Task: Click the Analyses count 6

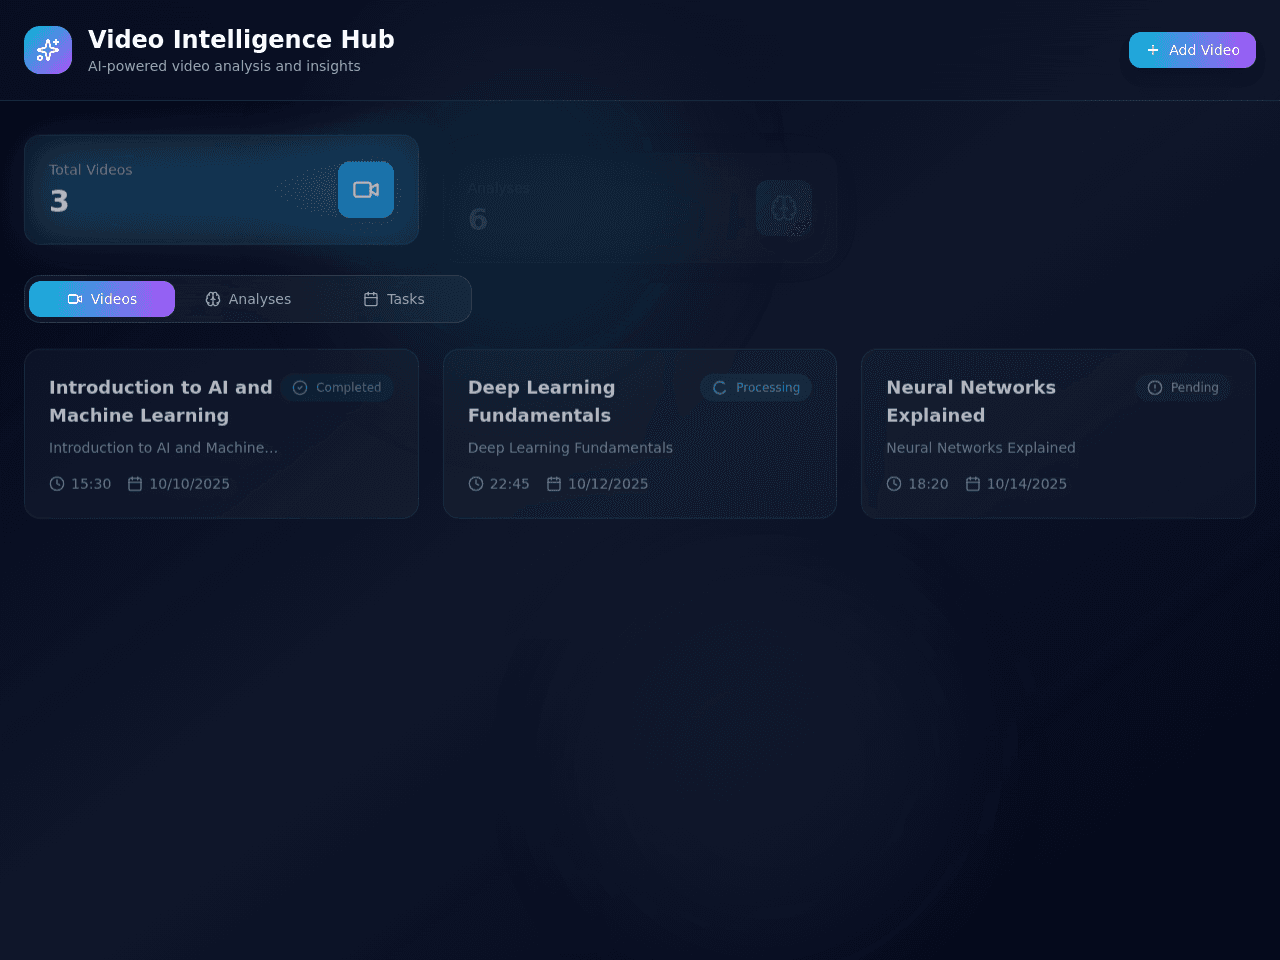Action: click(x=478, y=220)
